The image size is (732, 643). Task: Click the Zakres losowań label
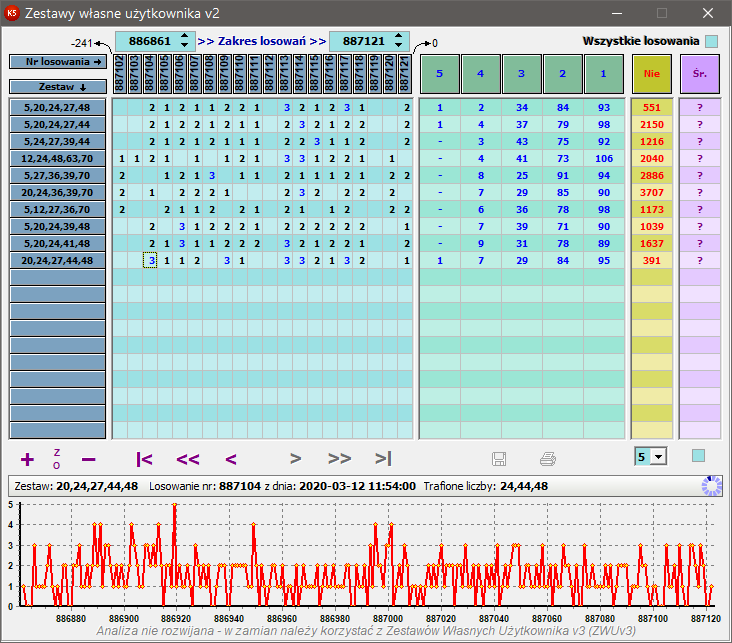262,41
